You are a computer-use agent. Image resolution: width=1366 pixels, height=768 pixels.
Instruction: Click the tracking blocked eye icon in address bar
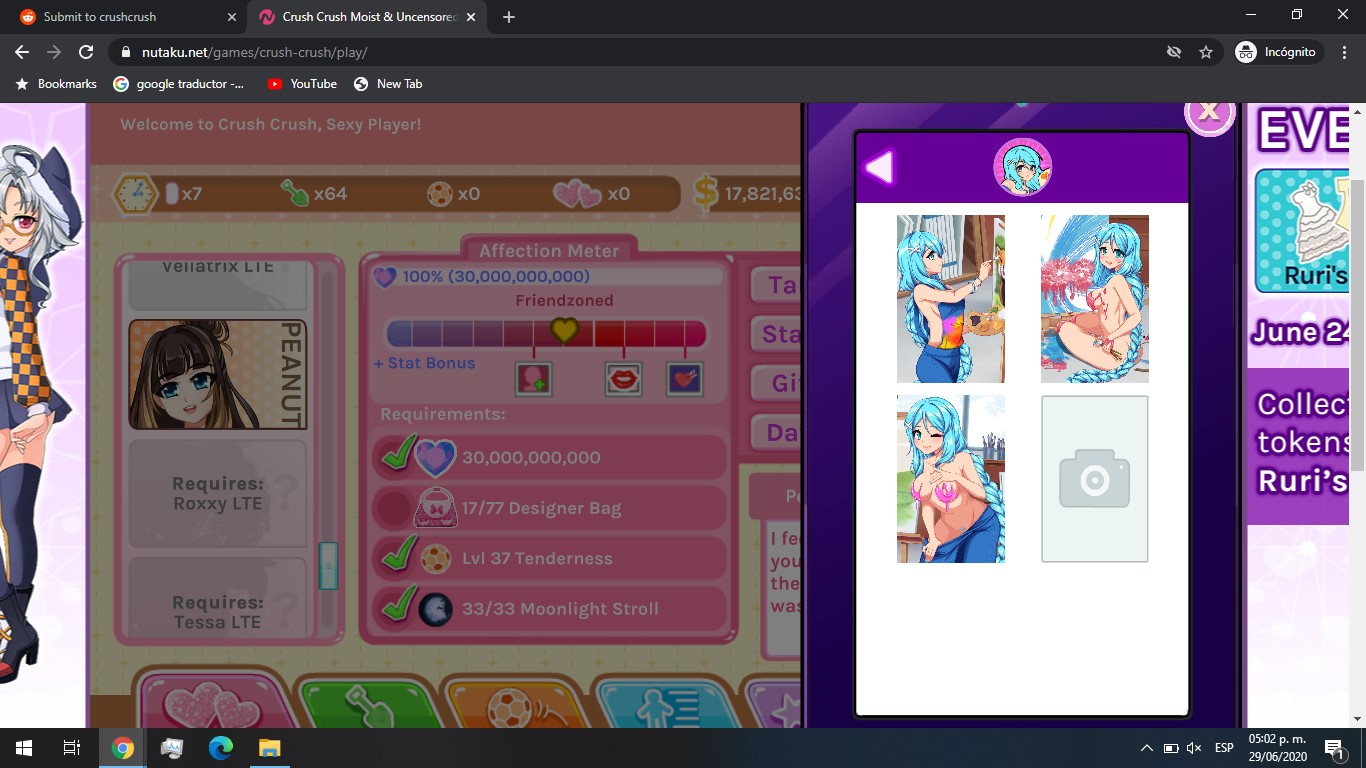pos(1174,52)
